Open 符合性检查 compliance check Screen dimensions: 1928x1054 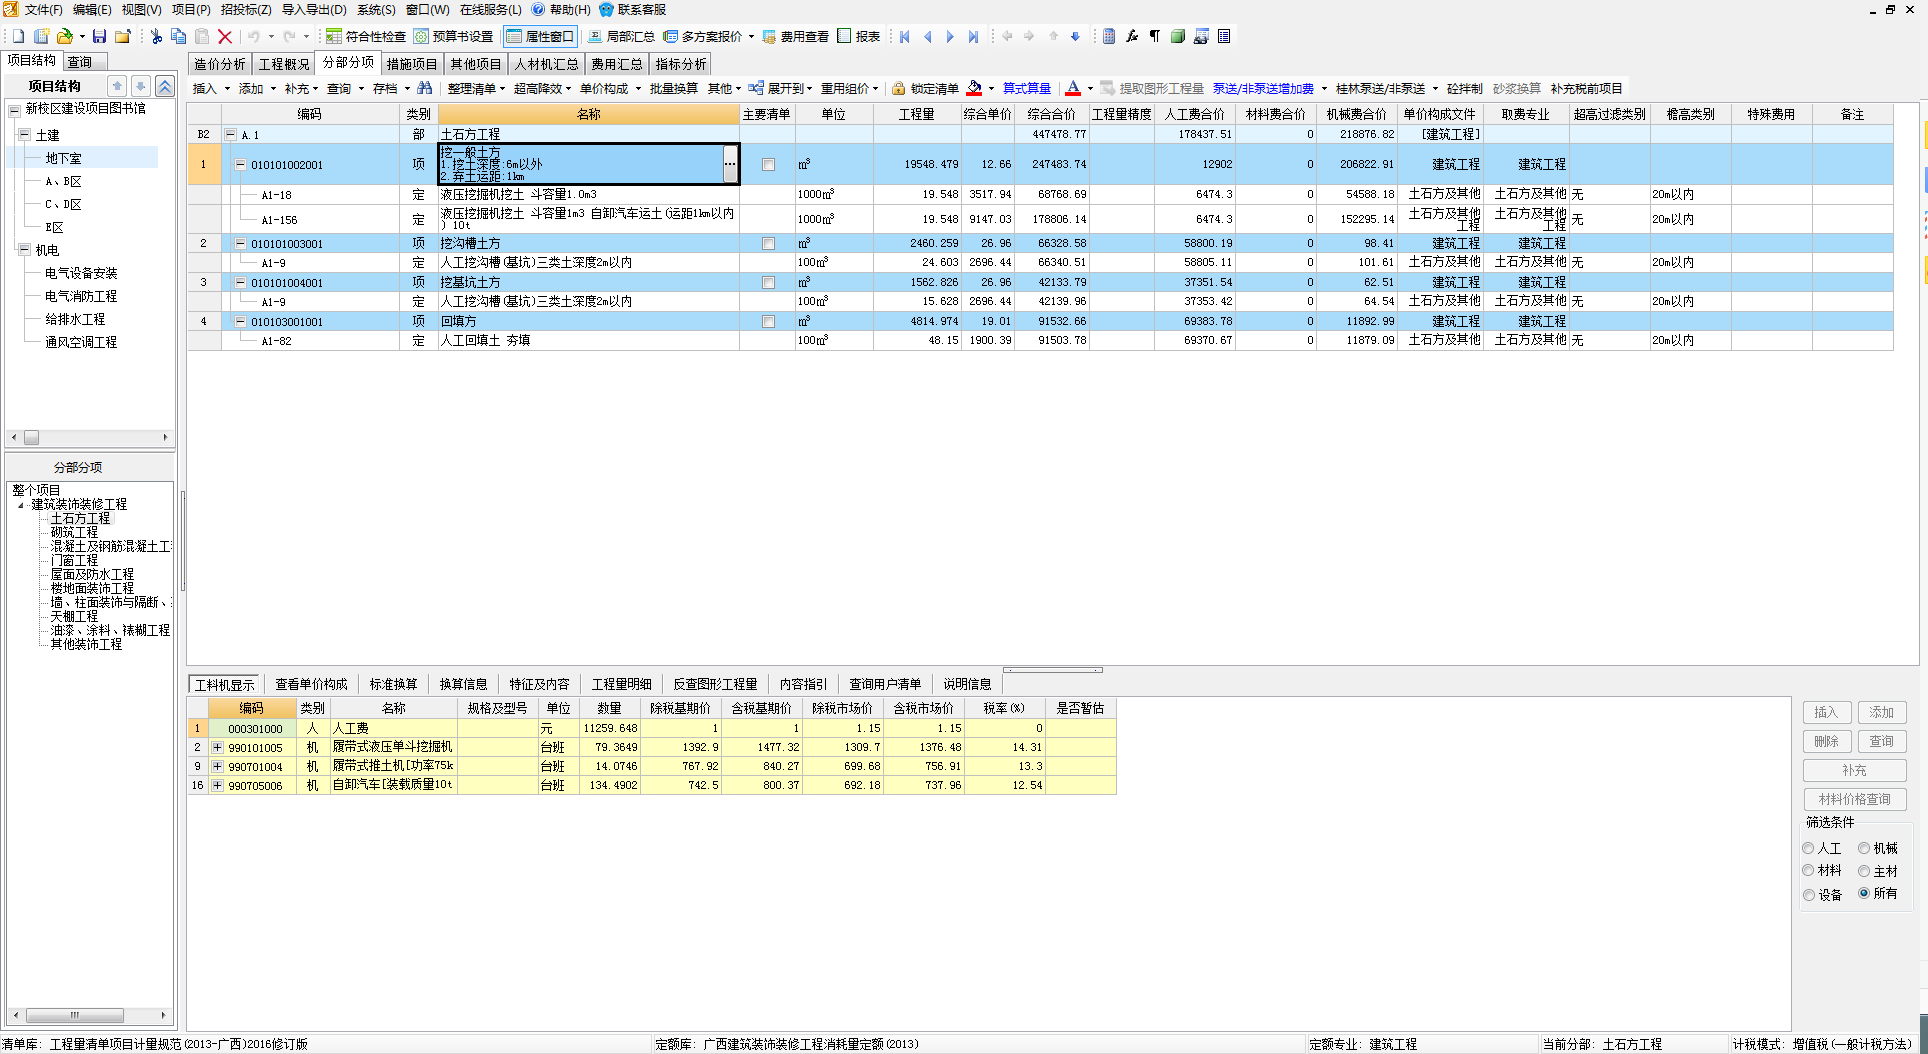(x=366, y=37)
